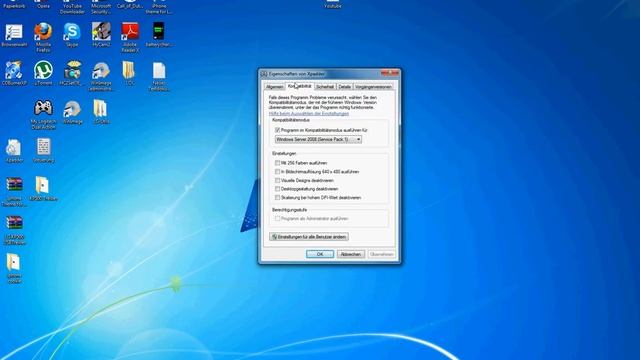
Task: Open the WinImage shortcut beside the folder
Action: coord(101,76)
